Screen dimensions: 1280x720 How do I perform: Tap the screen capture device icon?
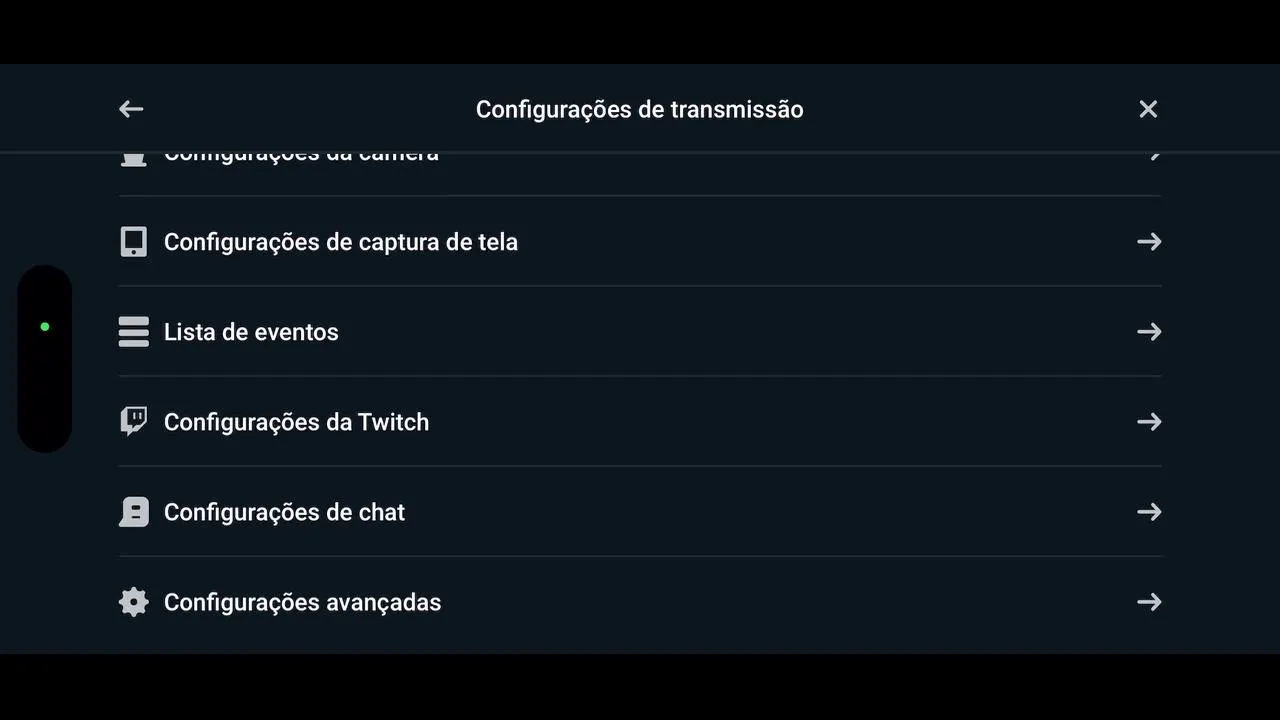pos(133,242)
